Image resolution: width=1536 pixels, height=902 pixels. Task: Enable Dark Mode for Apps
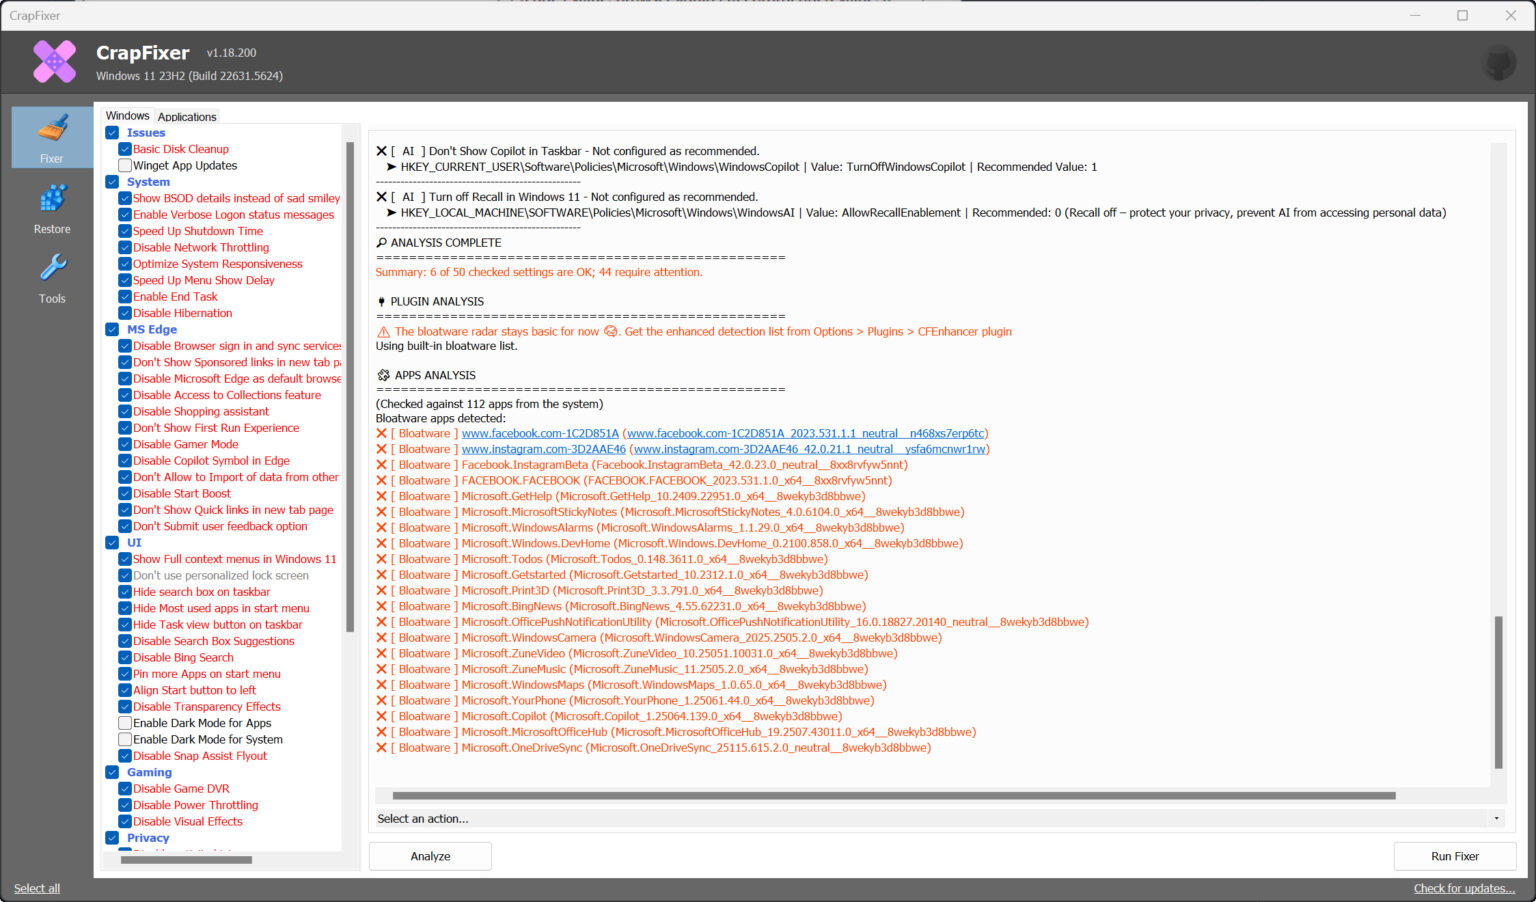point(124,723)
